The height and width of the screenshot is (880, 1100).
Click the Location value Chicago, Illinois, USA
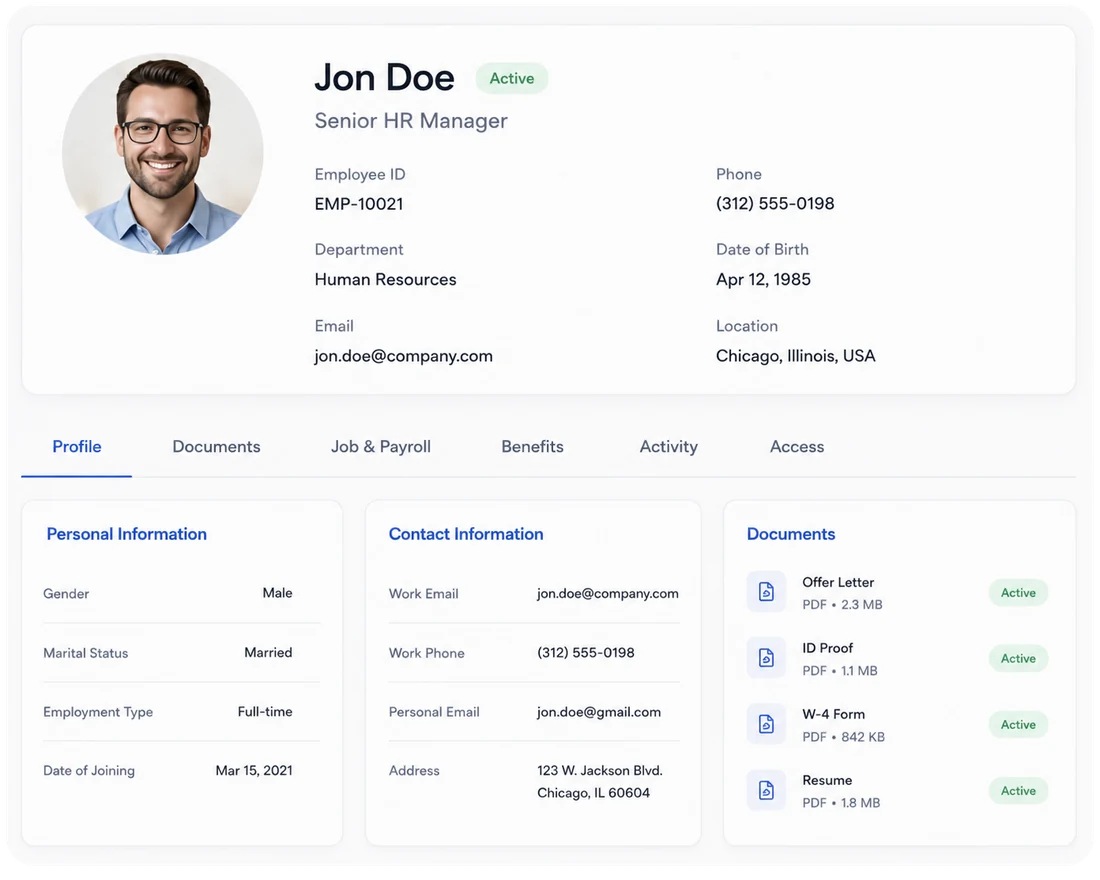pyautogui.click(x=796, y=356)
